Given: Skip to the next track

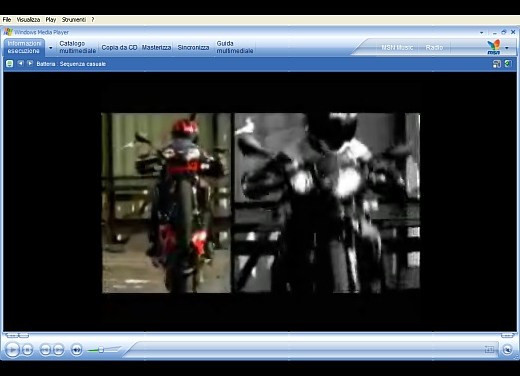Looking at the screenshot, I should (58, 350).
